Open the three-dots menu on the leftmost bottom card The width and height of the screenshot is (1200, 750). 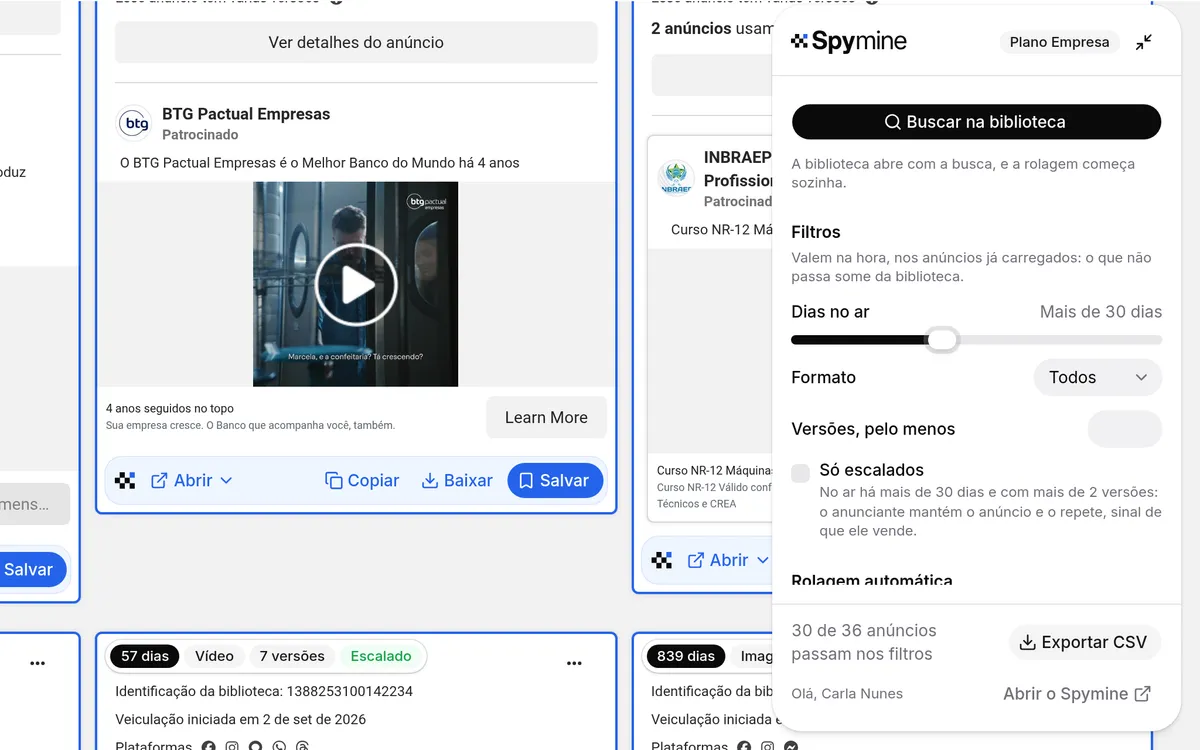(x=37, y=663)
